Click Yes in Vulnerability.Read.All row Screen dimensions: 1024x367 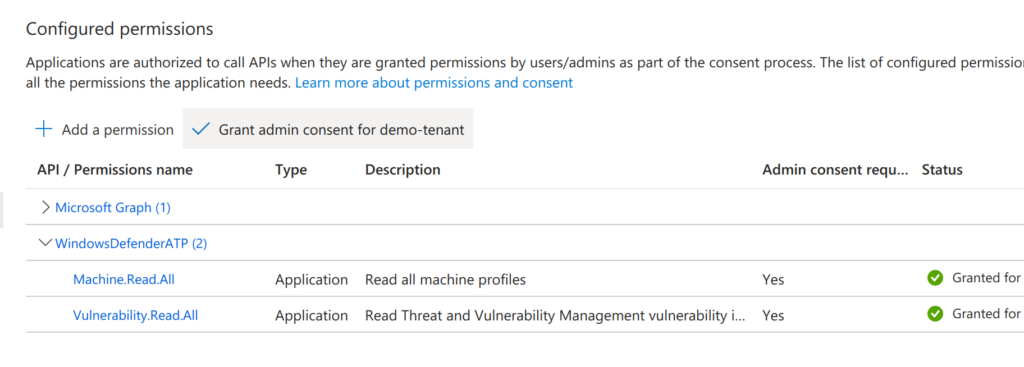pyautogui.click(x=773, y=315)
